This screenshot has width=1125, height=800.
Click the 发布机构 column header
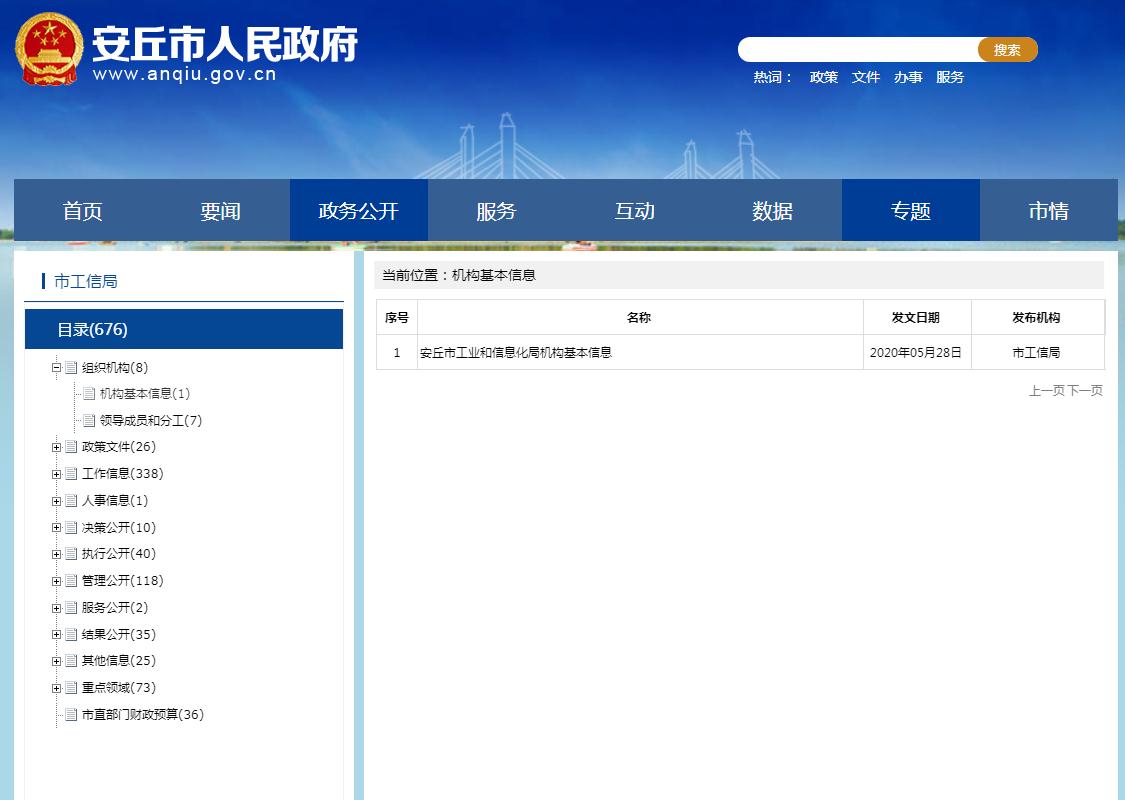tap(1036, 317)
